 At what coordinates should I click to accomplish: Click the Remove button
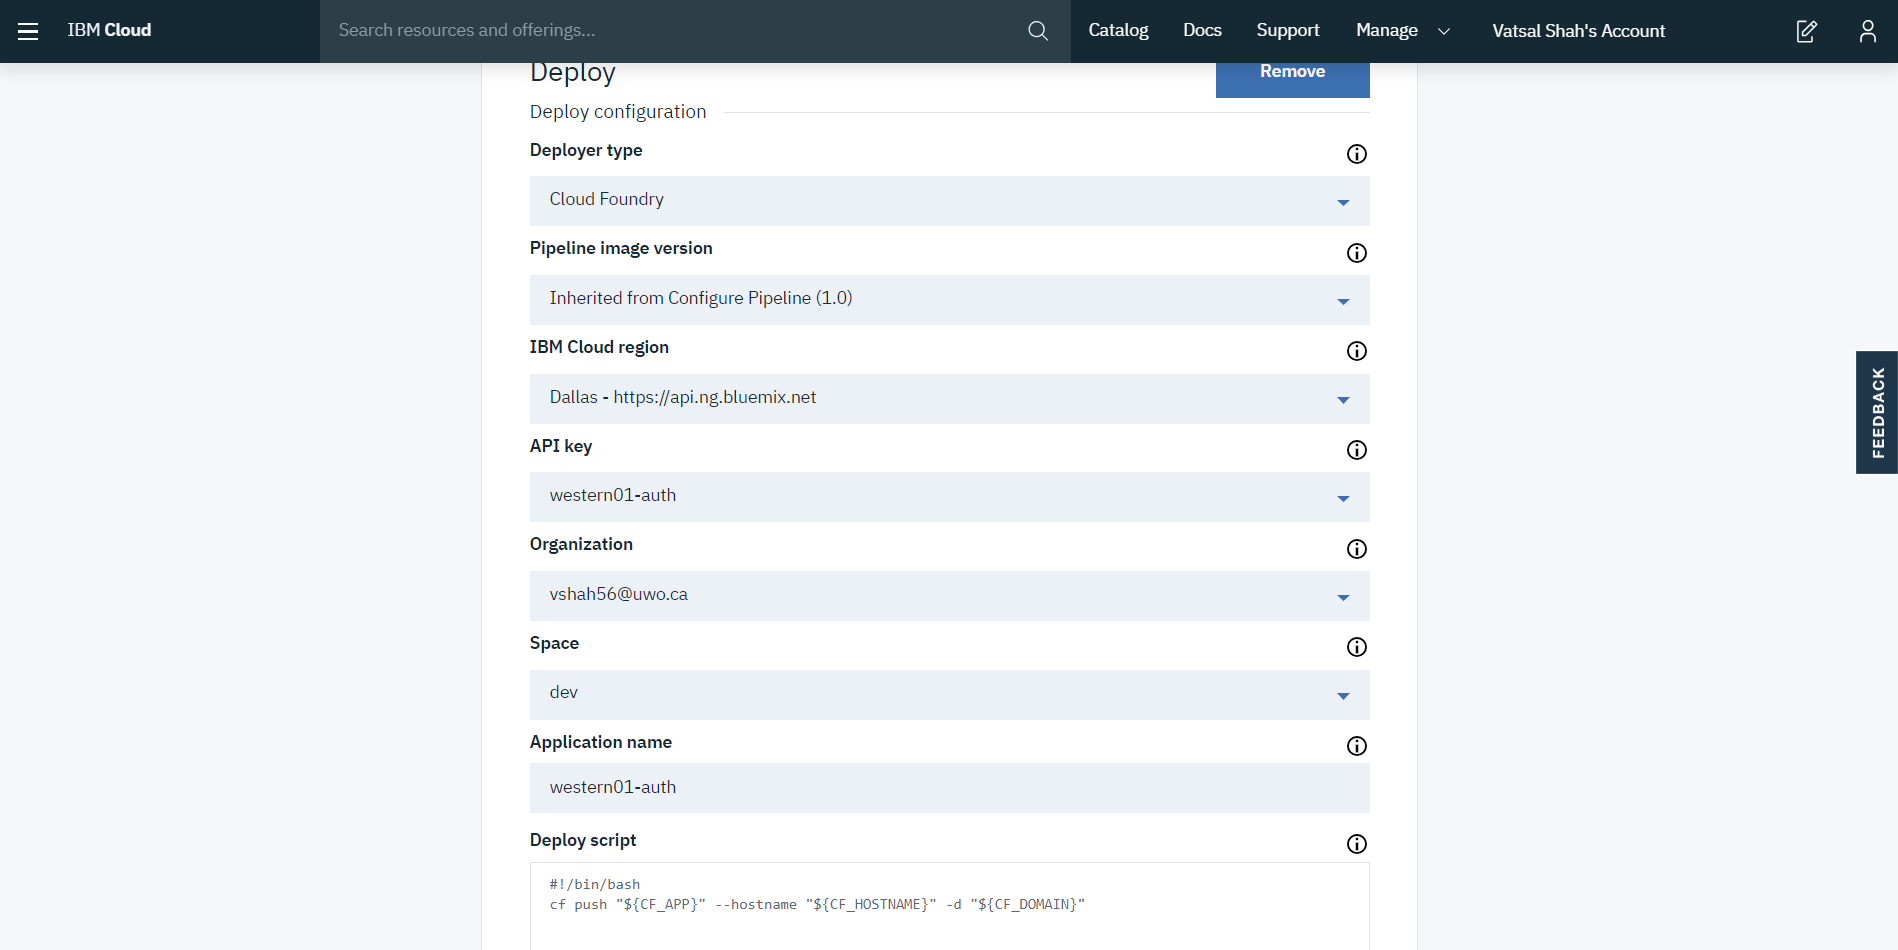click(x=1292, y=78)
